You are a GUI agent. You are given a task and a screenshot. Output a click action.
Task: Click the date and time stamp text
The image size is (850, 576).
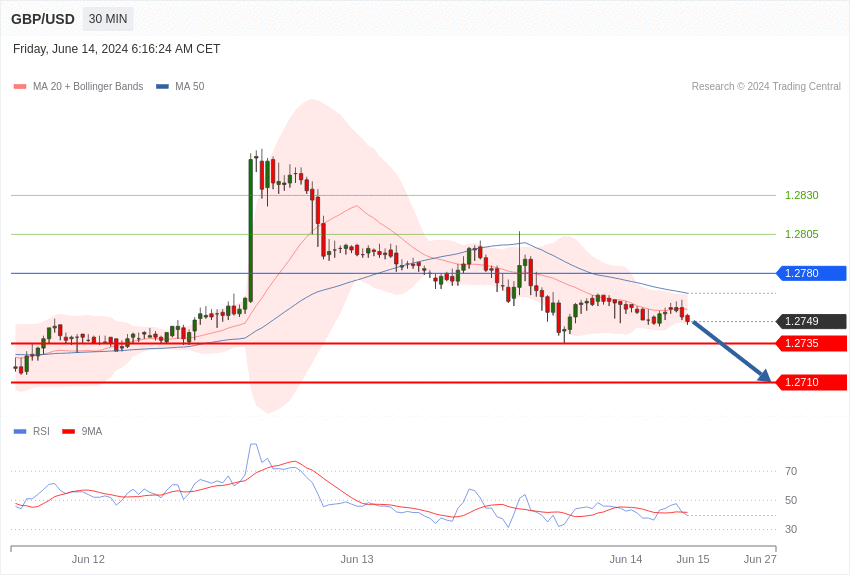click(117, 49)
